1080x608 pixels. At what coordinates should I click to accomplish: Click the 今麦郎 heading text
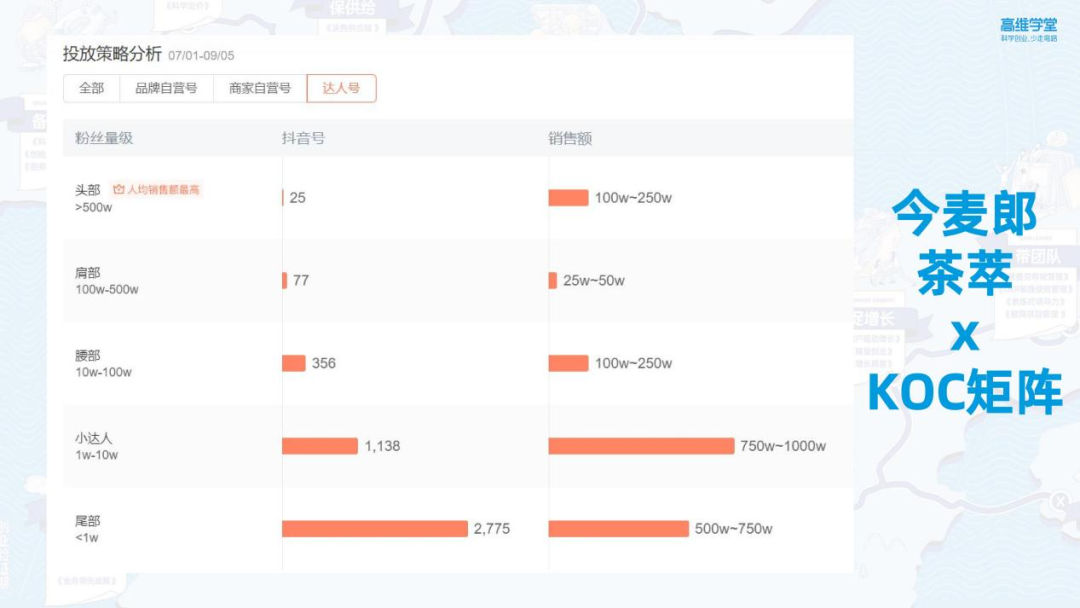coord(964,213)
